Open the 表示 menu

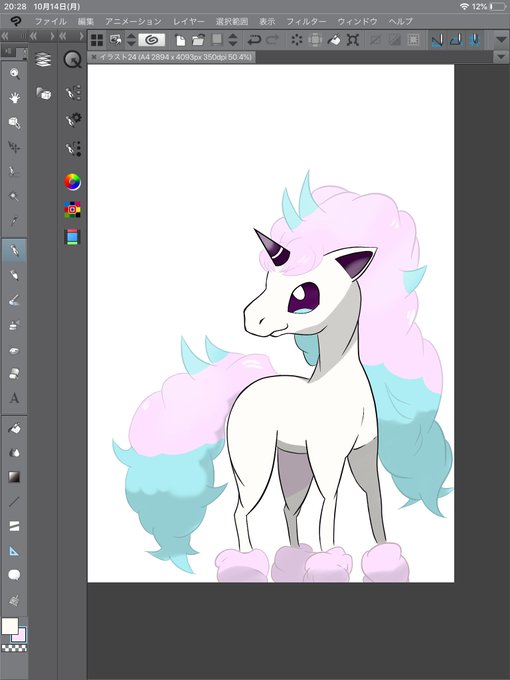267,21
